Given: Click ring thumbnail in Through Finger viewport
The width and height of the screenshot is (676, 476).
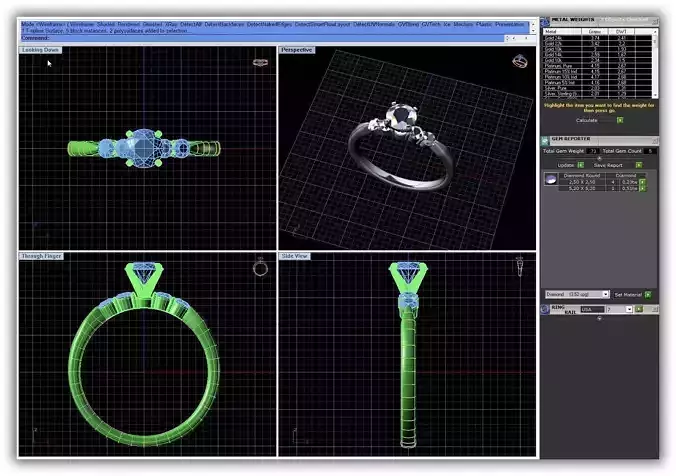Looking at the screenshot, I should 260,267.
